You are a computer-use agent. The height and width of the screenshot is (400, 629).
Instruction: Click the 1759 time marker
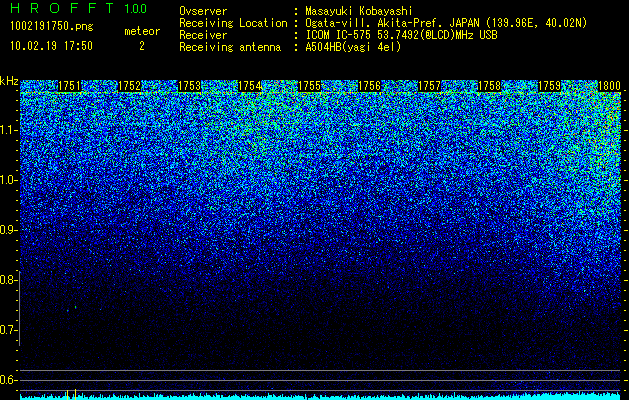coord(550,86)
